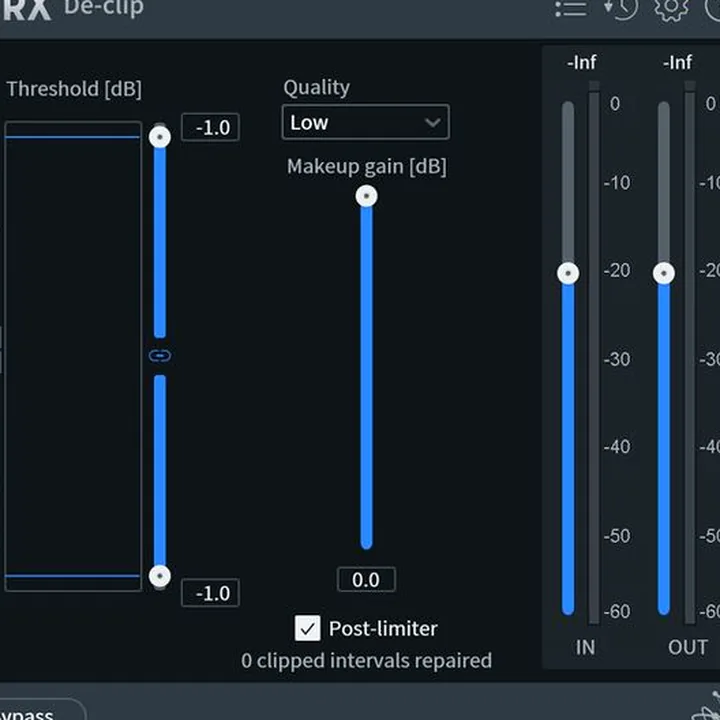Click the RX logo in header
The image size is (720, 720).
coord(27,9)
